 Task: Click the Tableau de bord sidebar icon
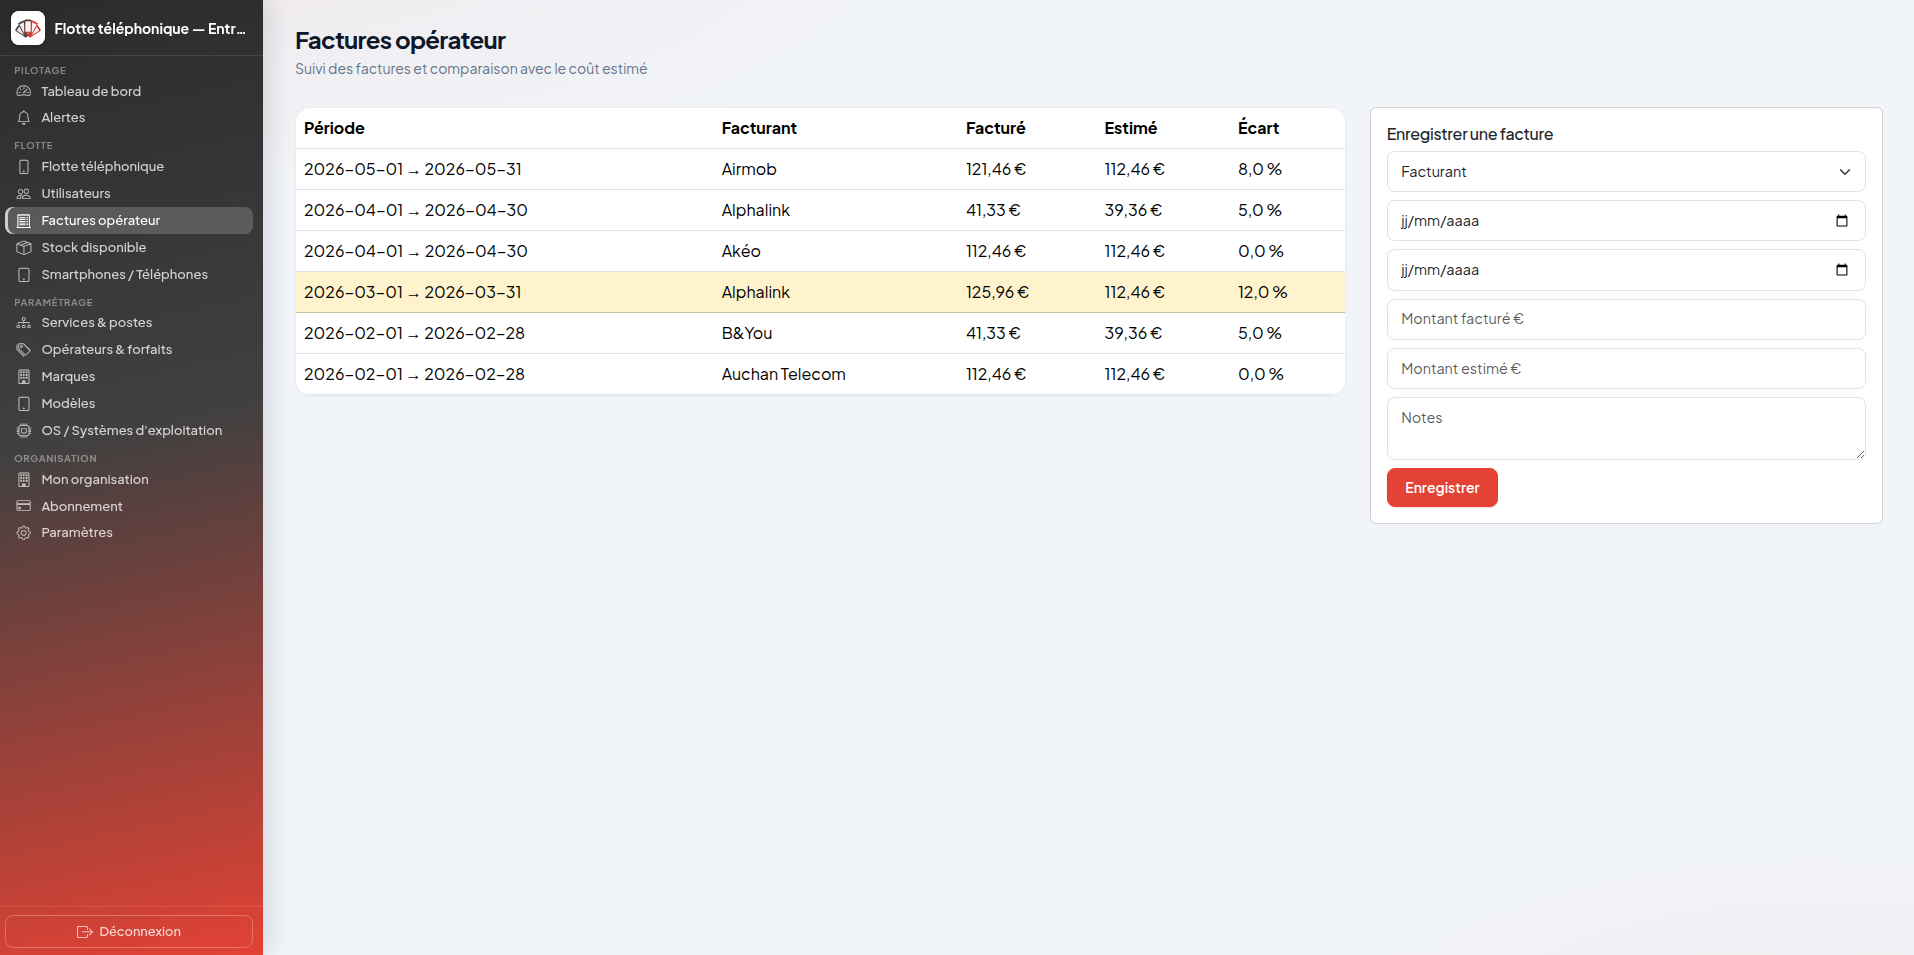pyautogui.click(x=24, y=91)
